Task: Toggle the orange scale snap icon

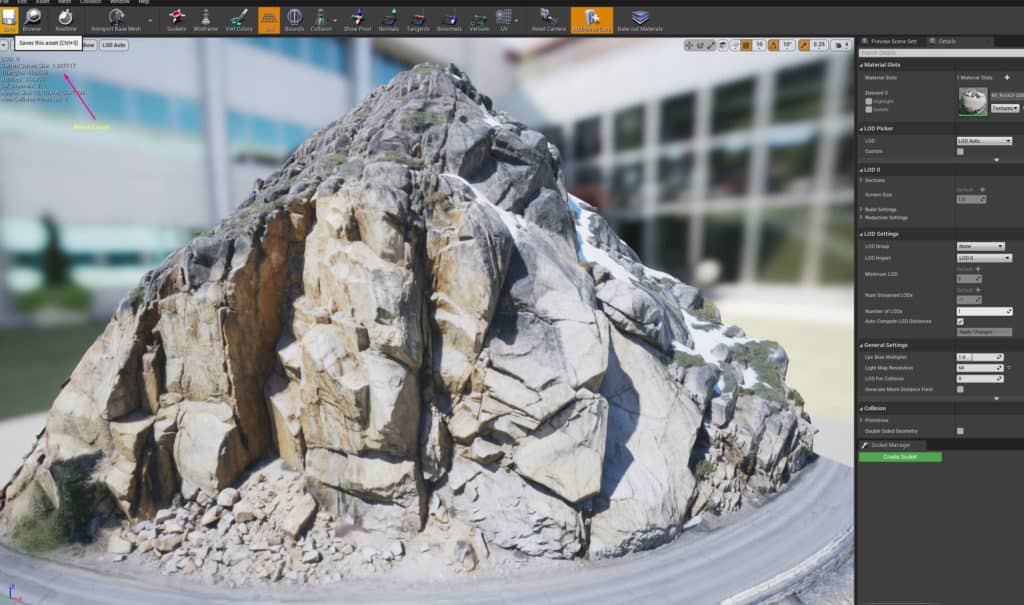Action: click(x=803, y=45)
